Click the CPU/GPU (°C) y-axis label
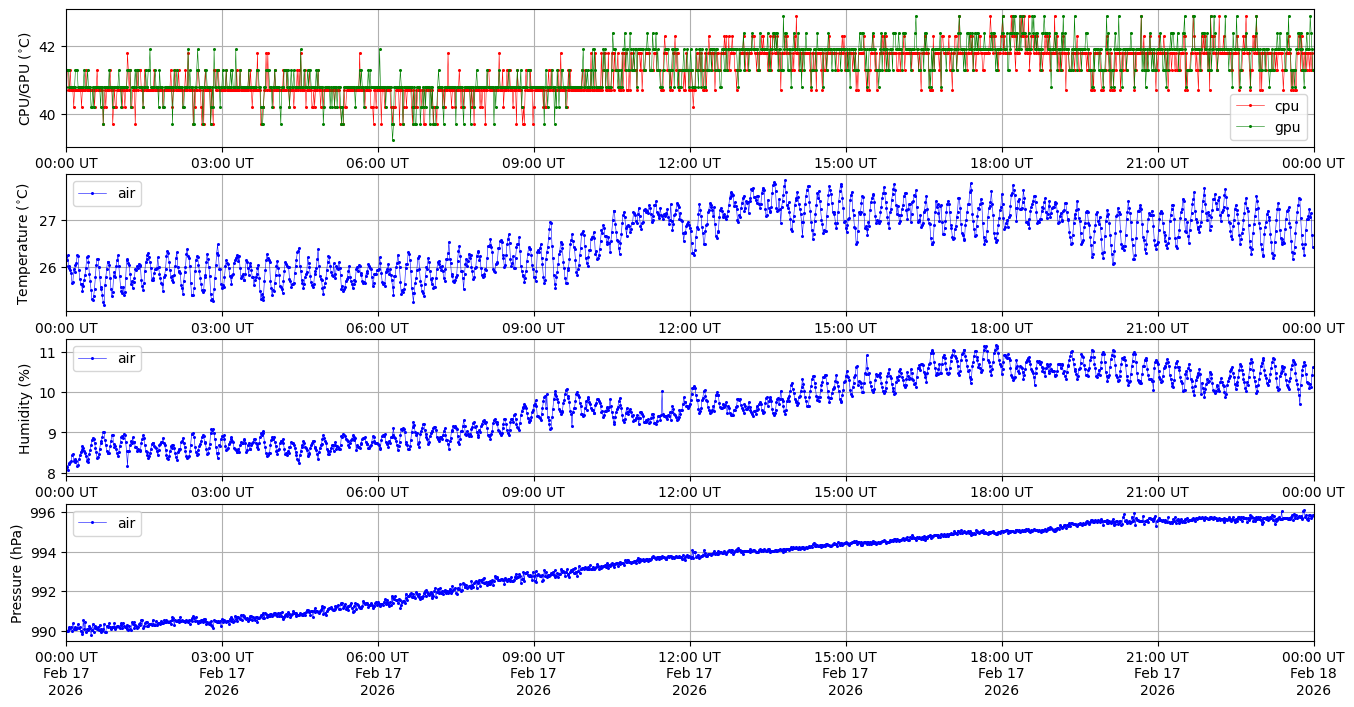The height and width of the screenshot is (707, 1354). (25, 79)
